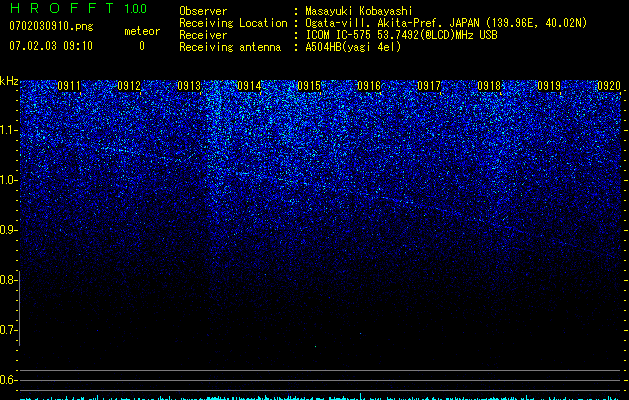629x400 pixels.
Task: Click the 0919 time marker
Action: [549, 86]
